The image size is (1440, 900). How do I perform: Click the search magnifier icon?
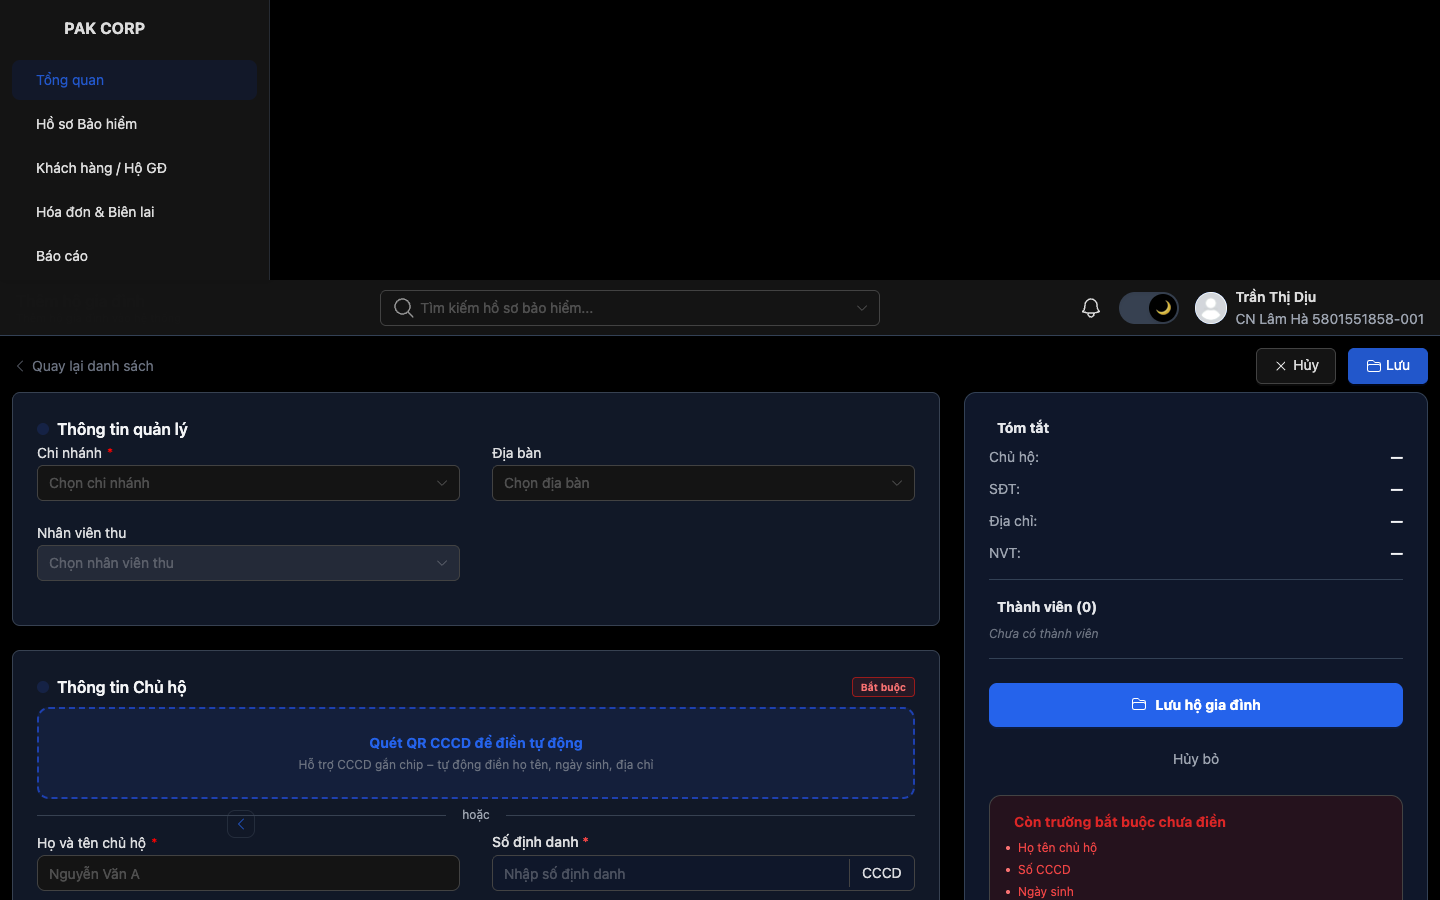(x=403, y=308)
